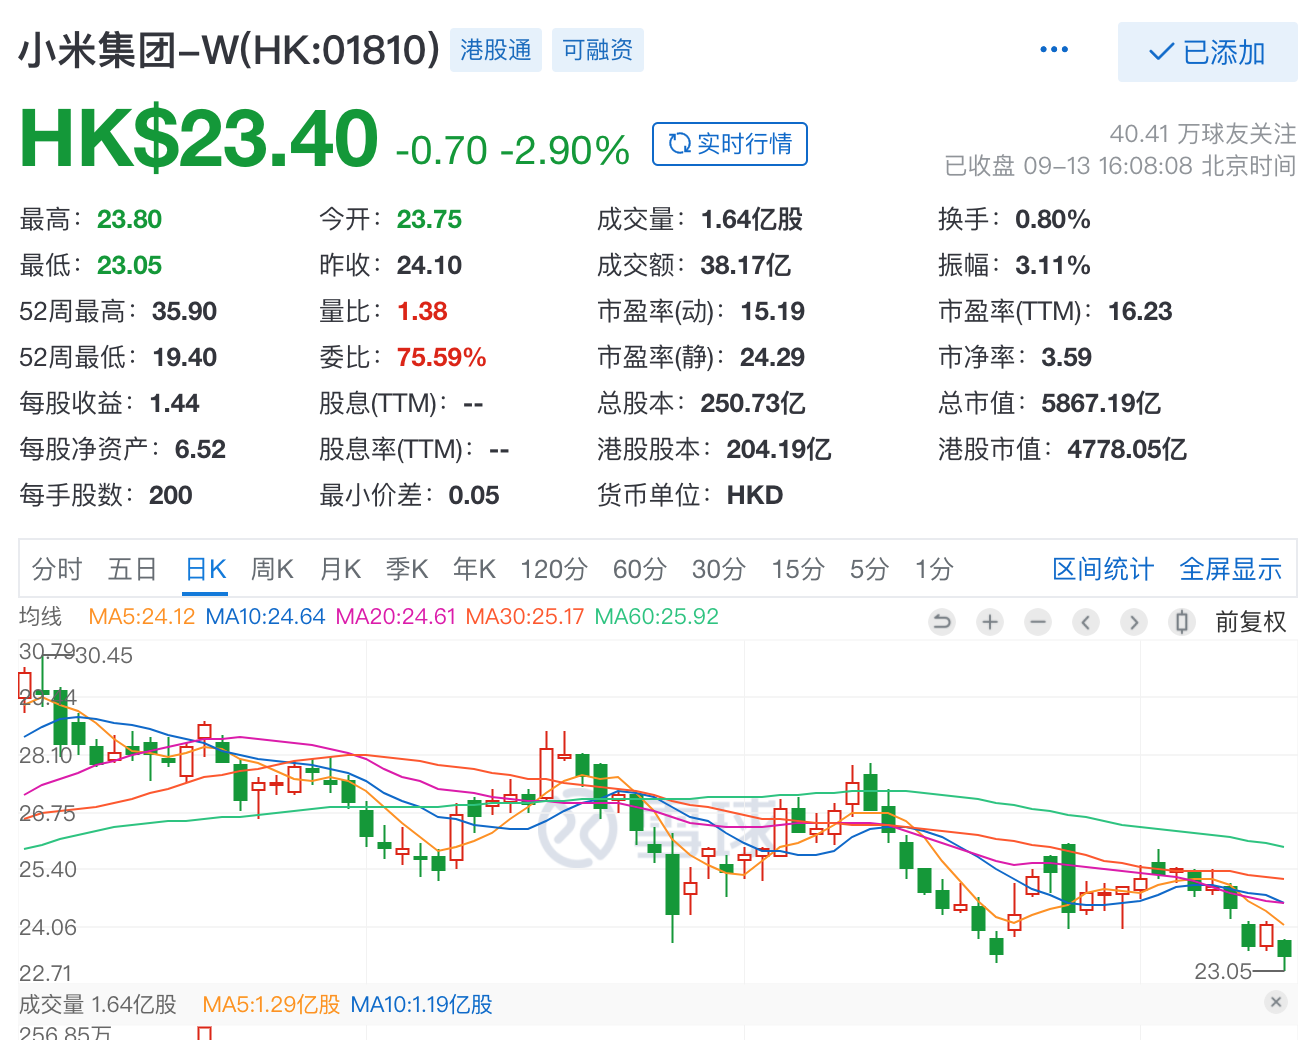Switch to the 月K monthly chart tab
Viewport: 1310px width, 1040px height.
[x=340, y=568]
